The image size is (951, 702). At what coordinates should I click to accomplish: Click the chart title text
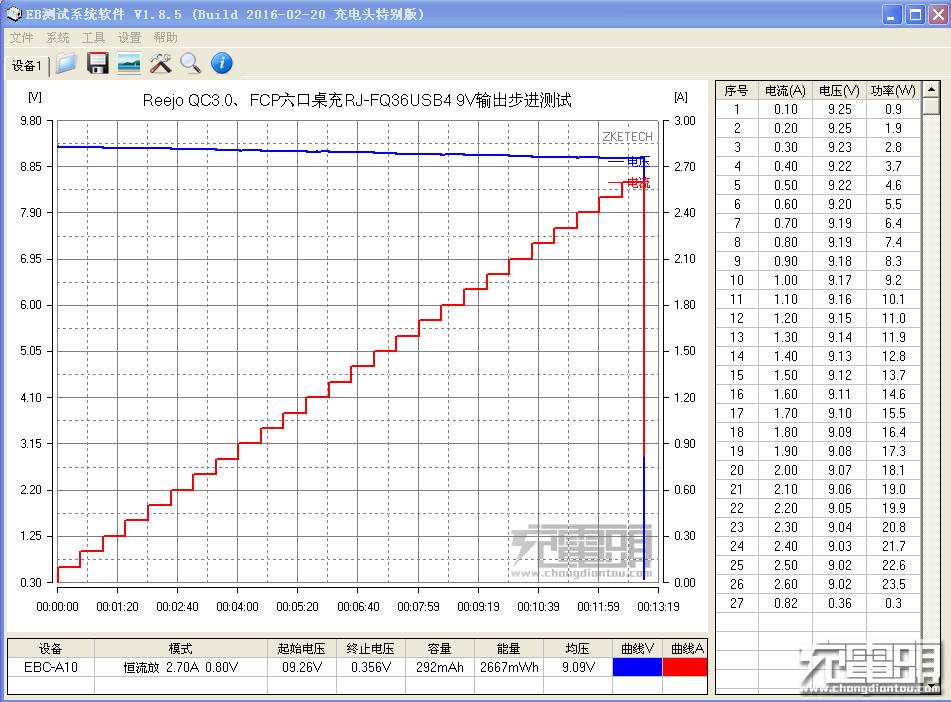click(357, 100)
